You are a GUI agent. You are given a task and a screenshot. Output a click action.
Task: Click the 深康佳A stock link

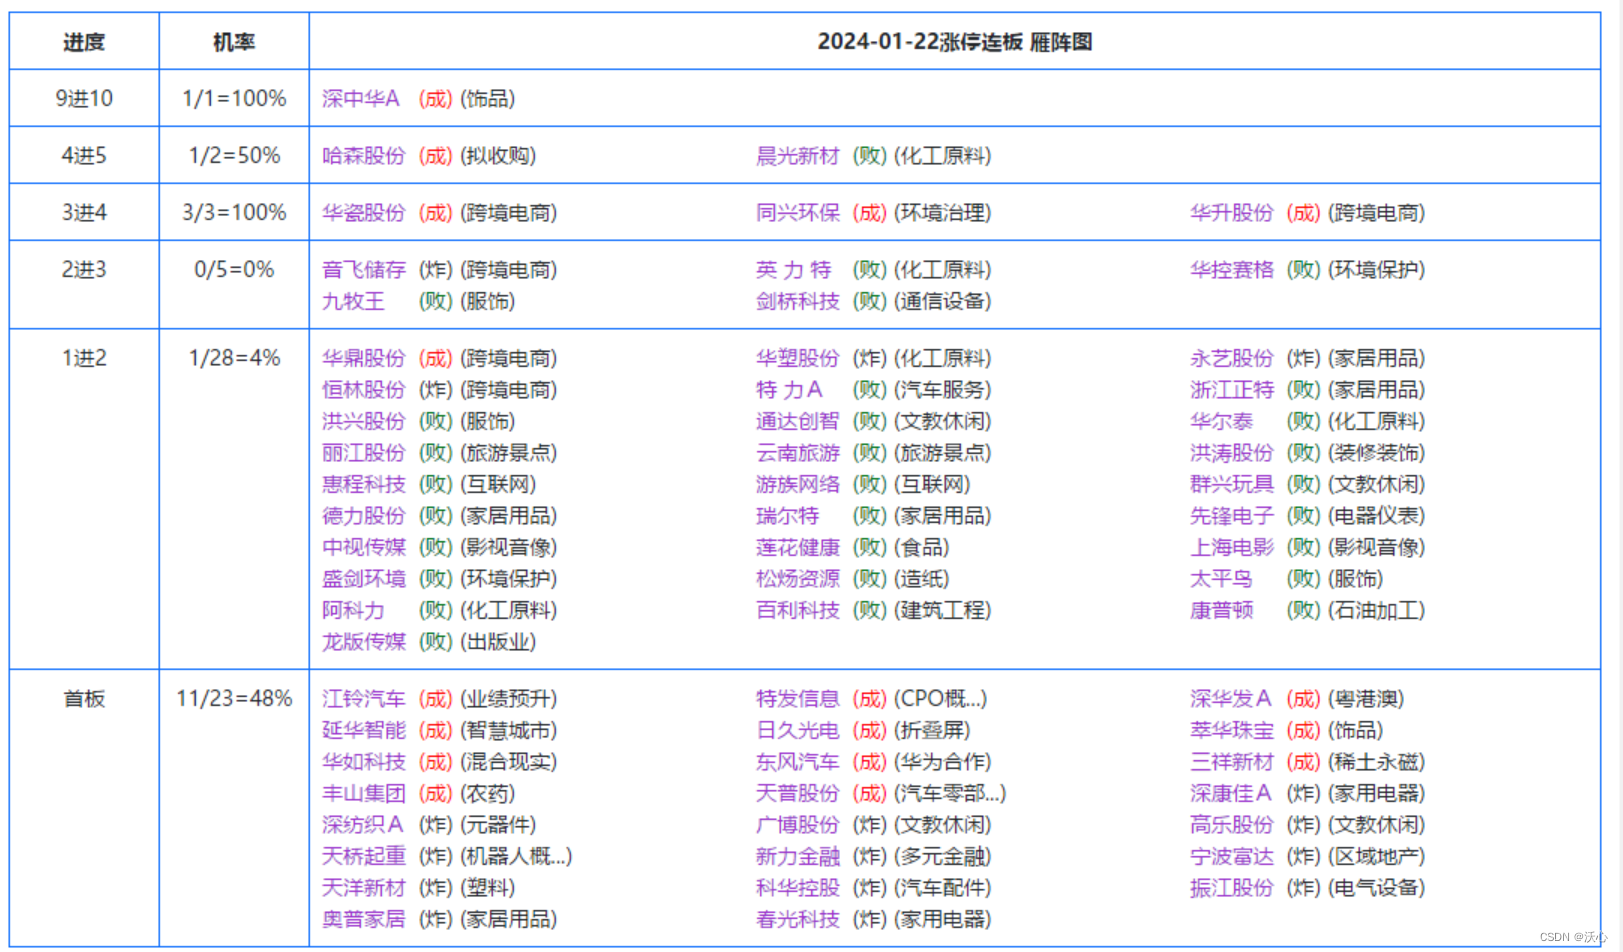tap(1231, 793)
